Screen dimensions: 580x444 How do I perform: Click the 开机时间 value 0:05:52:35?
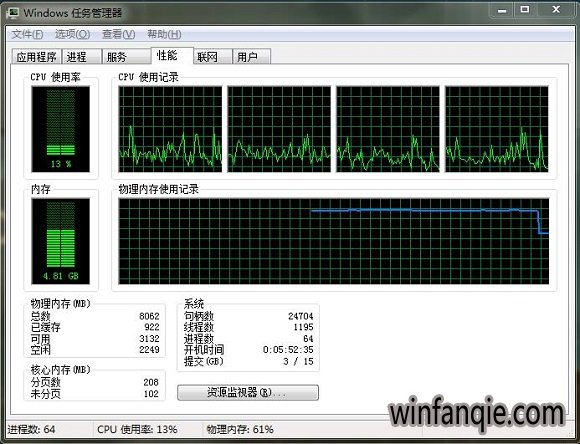tap(288, 350)
